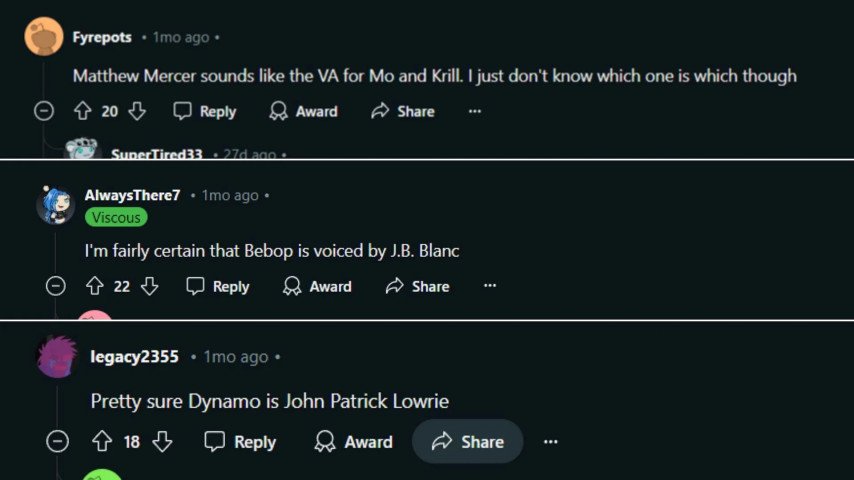Reply to legacy2355's comment
Screen dimensions: 854x480
click(240, 441)
